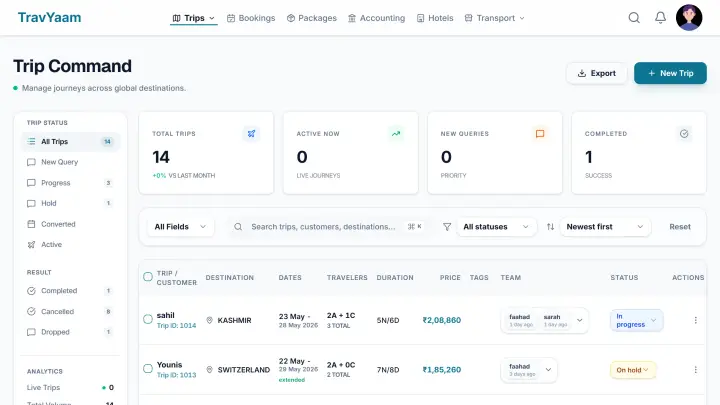
Task: Open Trip ID: 1014 link
Action: (x=176, y=326)
